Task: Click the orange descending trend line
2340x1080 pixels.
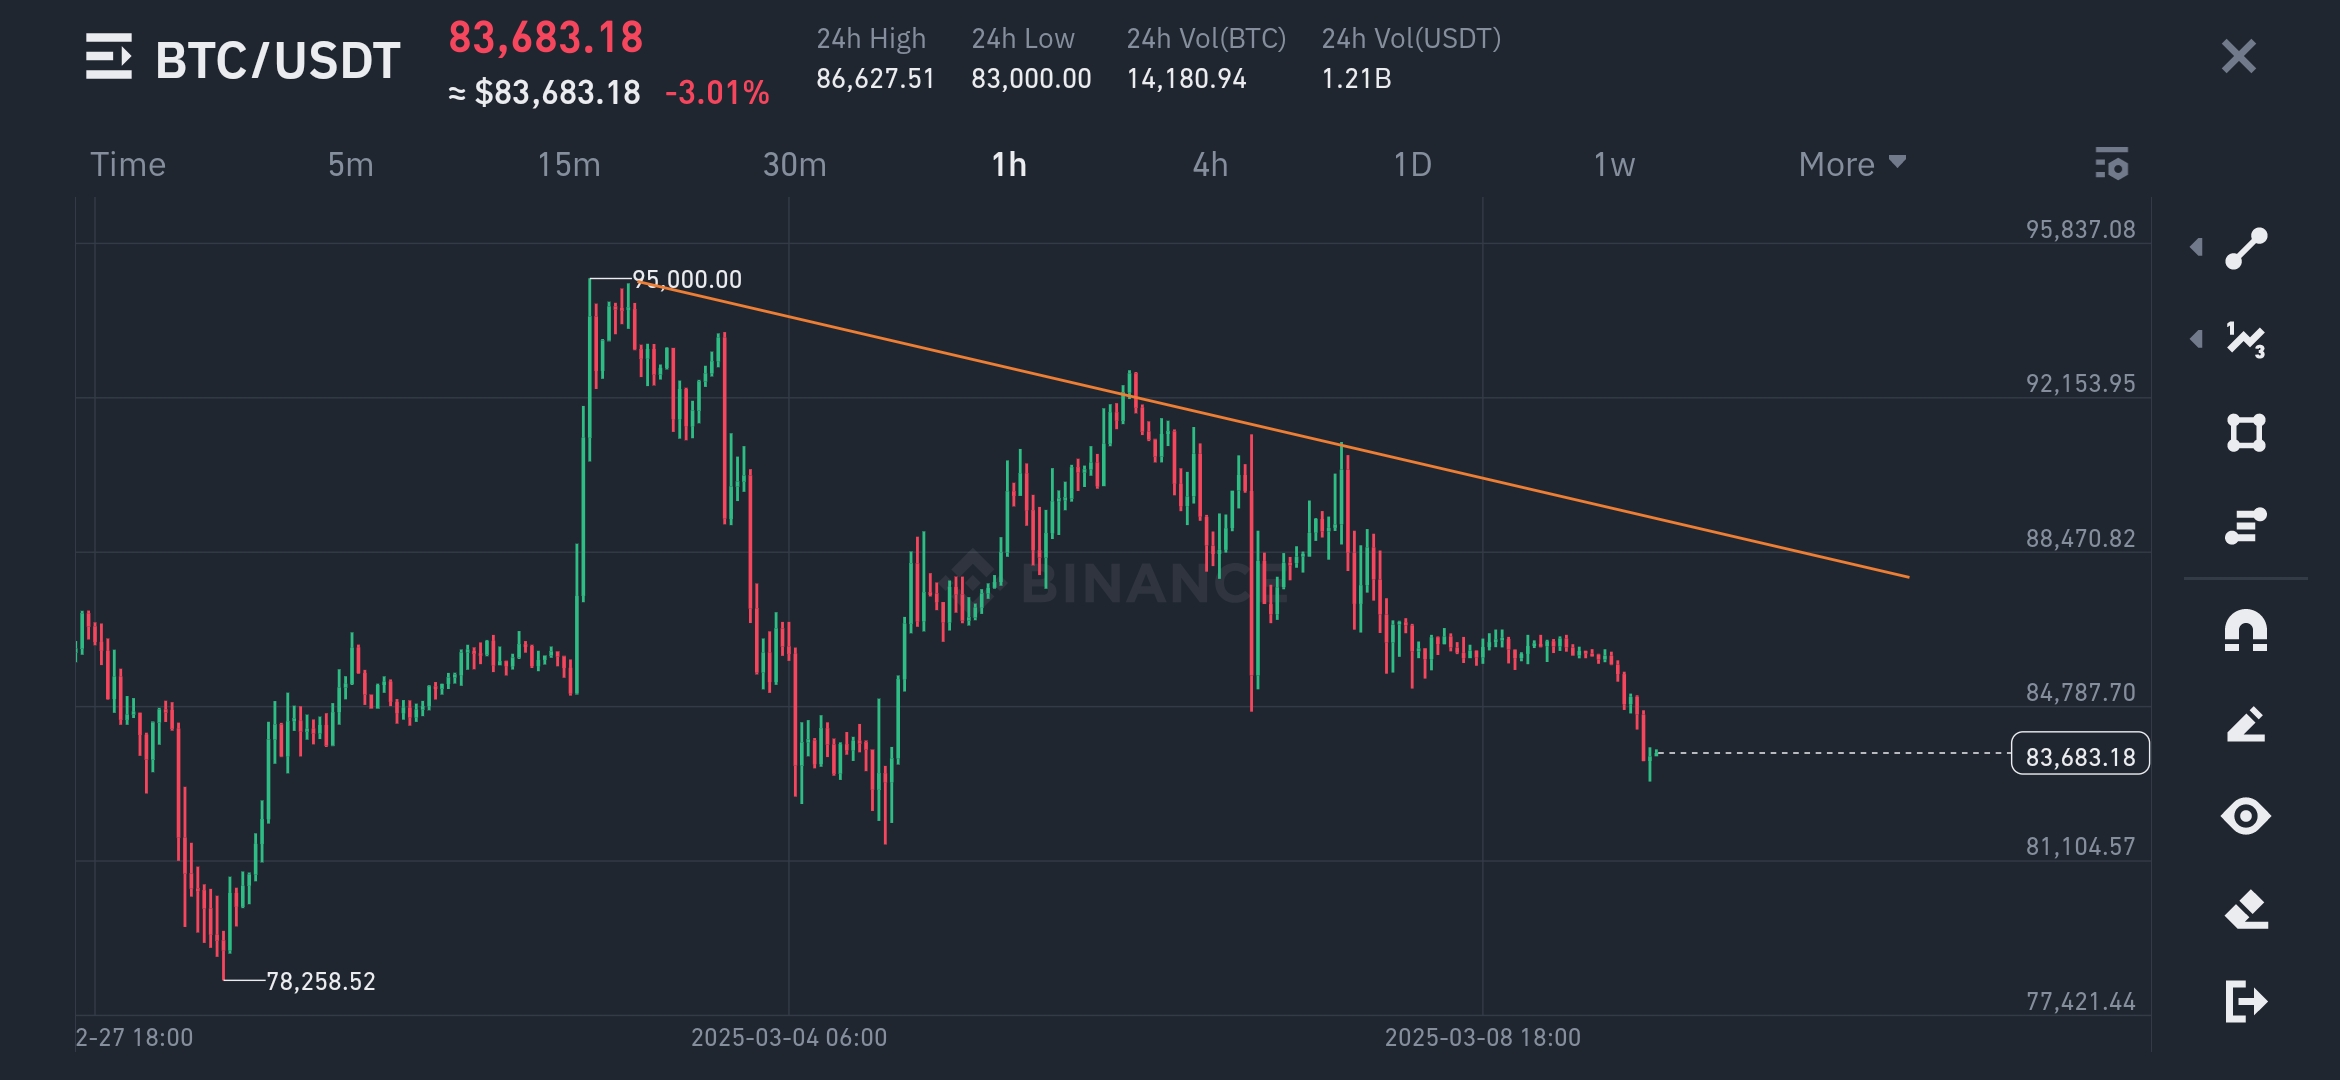Action: pos(1270,427)
